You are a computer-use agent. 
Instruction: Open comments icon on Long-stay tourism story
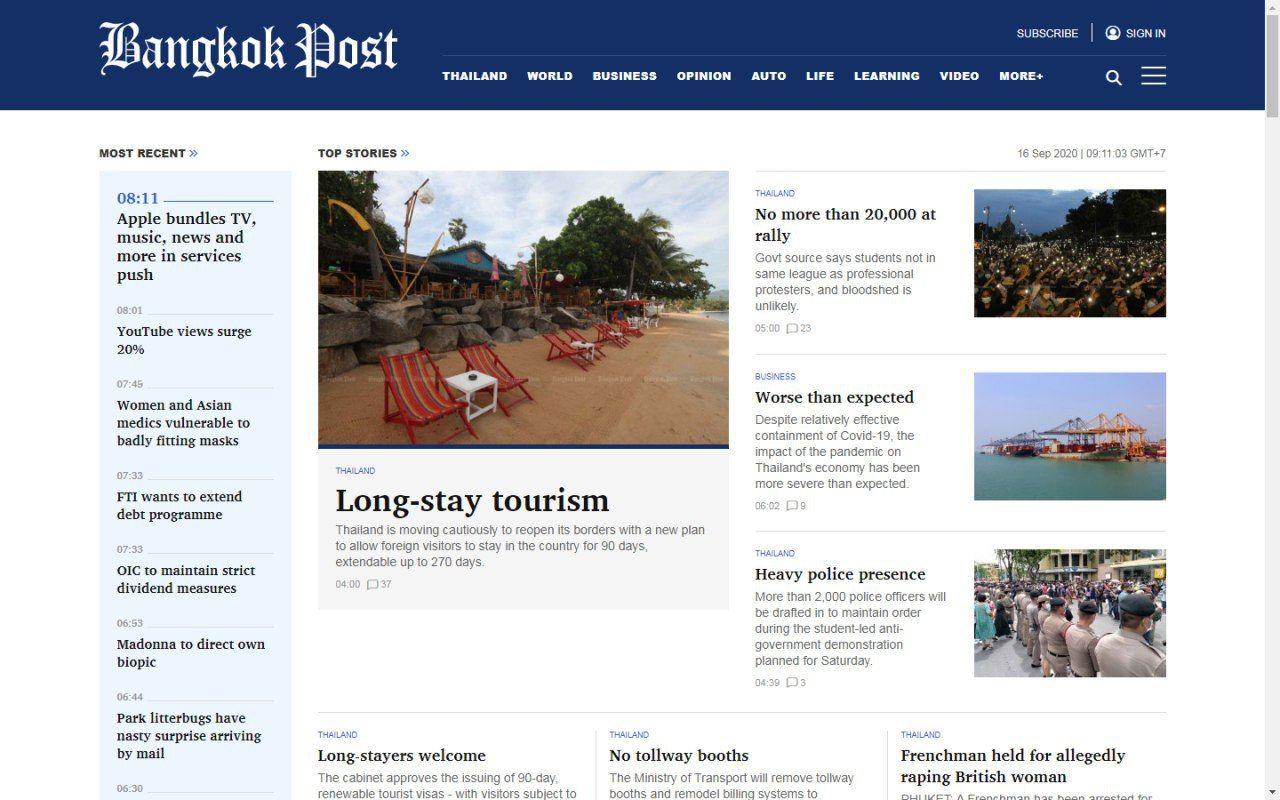(372, 584)
